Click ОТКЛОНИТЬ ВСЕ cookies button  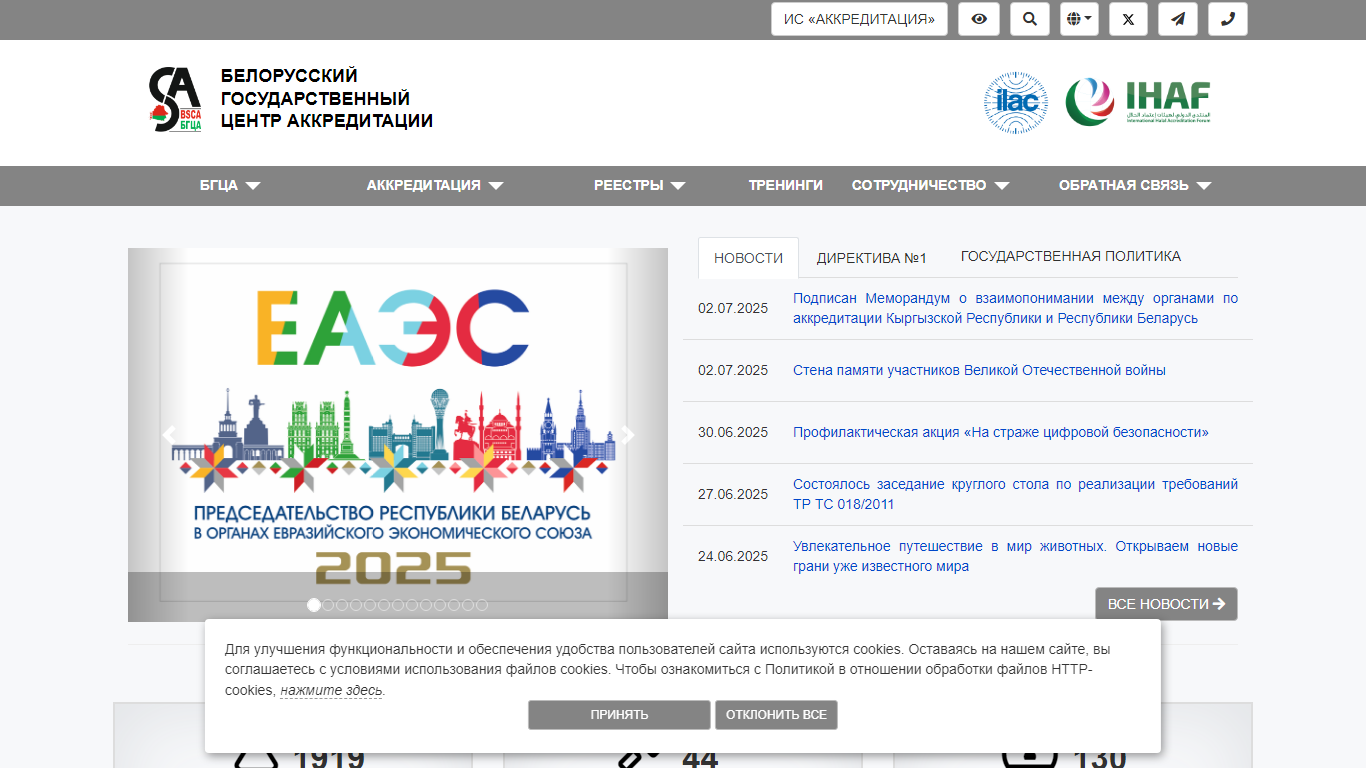tap(776, 715)
